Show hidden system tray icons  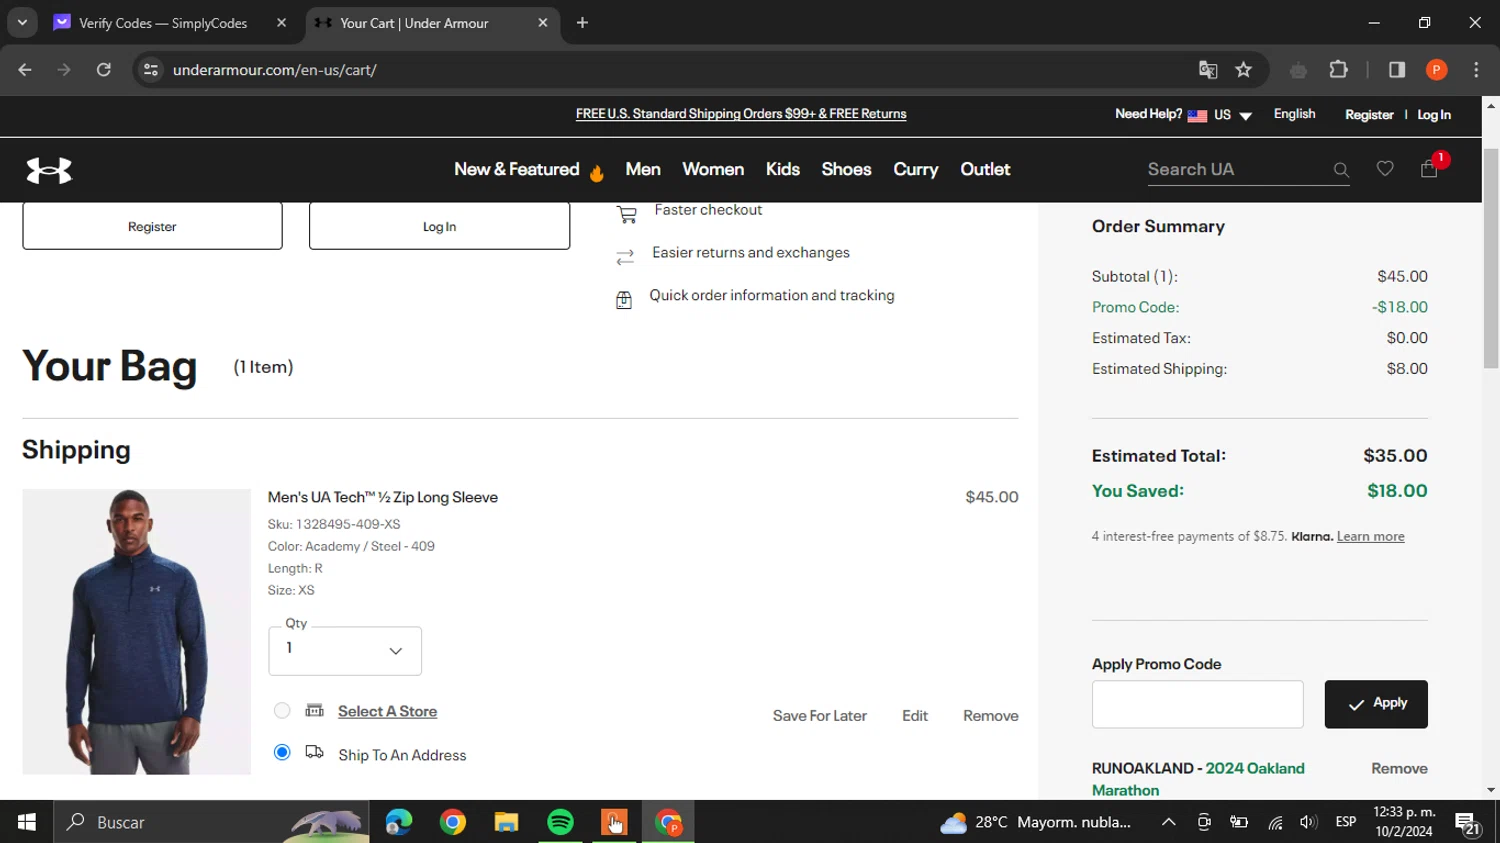click(1168, 822)
